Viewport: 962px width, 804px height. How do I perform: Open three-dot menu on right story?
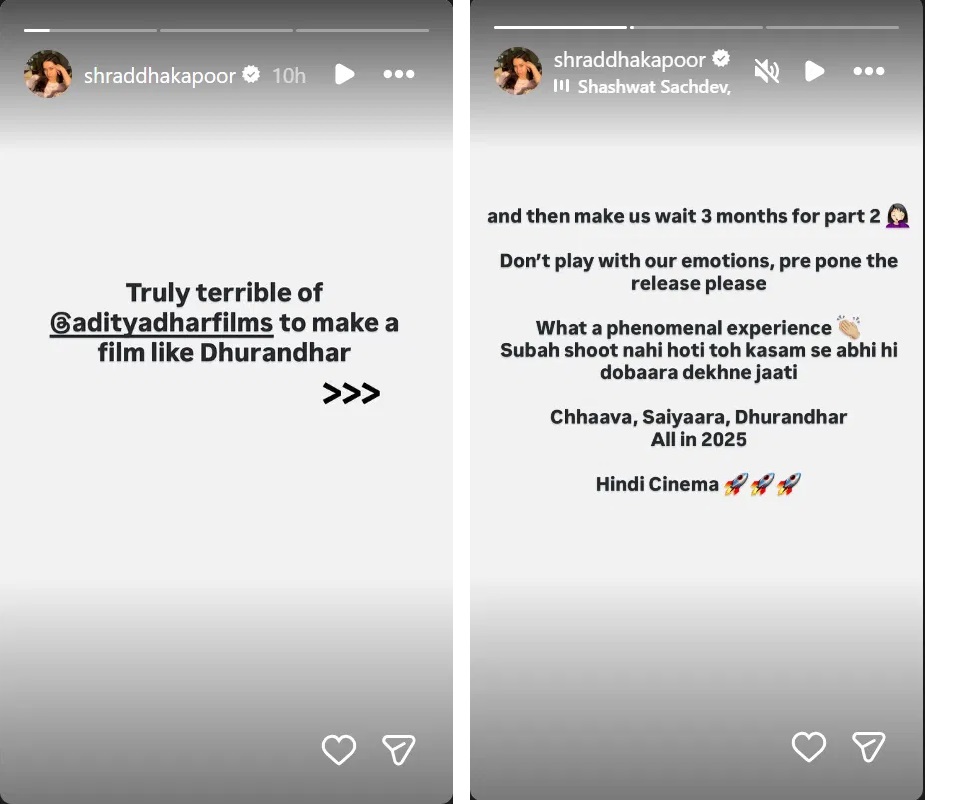868,71
